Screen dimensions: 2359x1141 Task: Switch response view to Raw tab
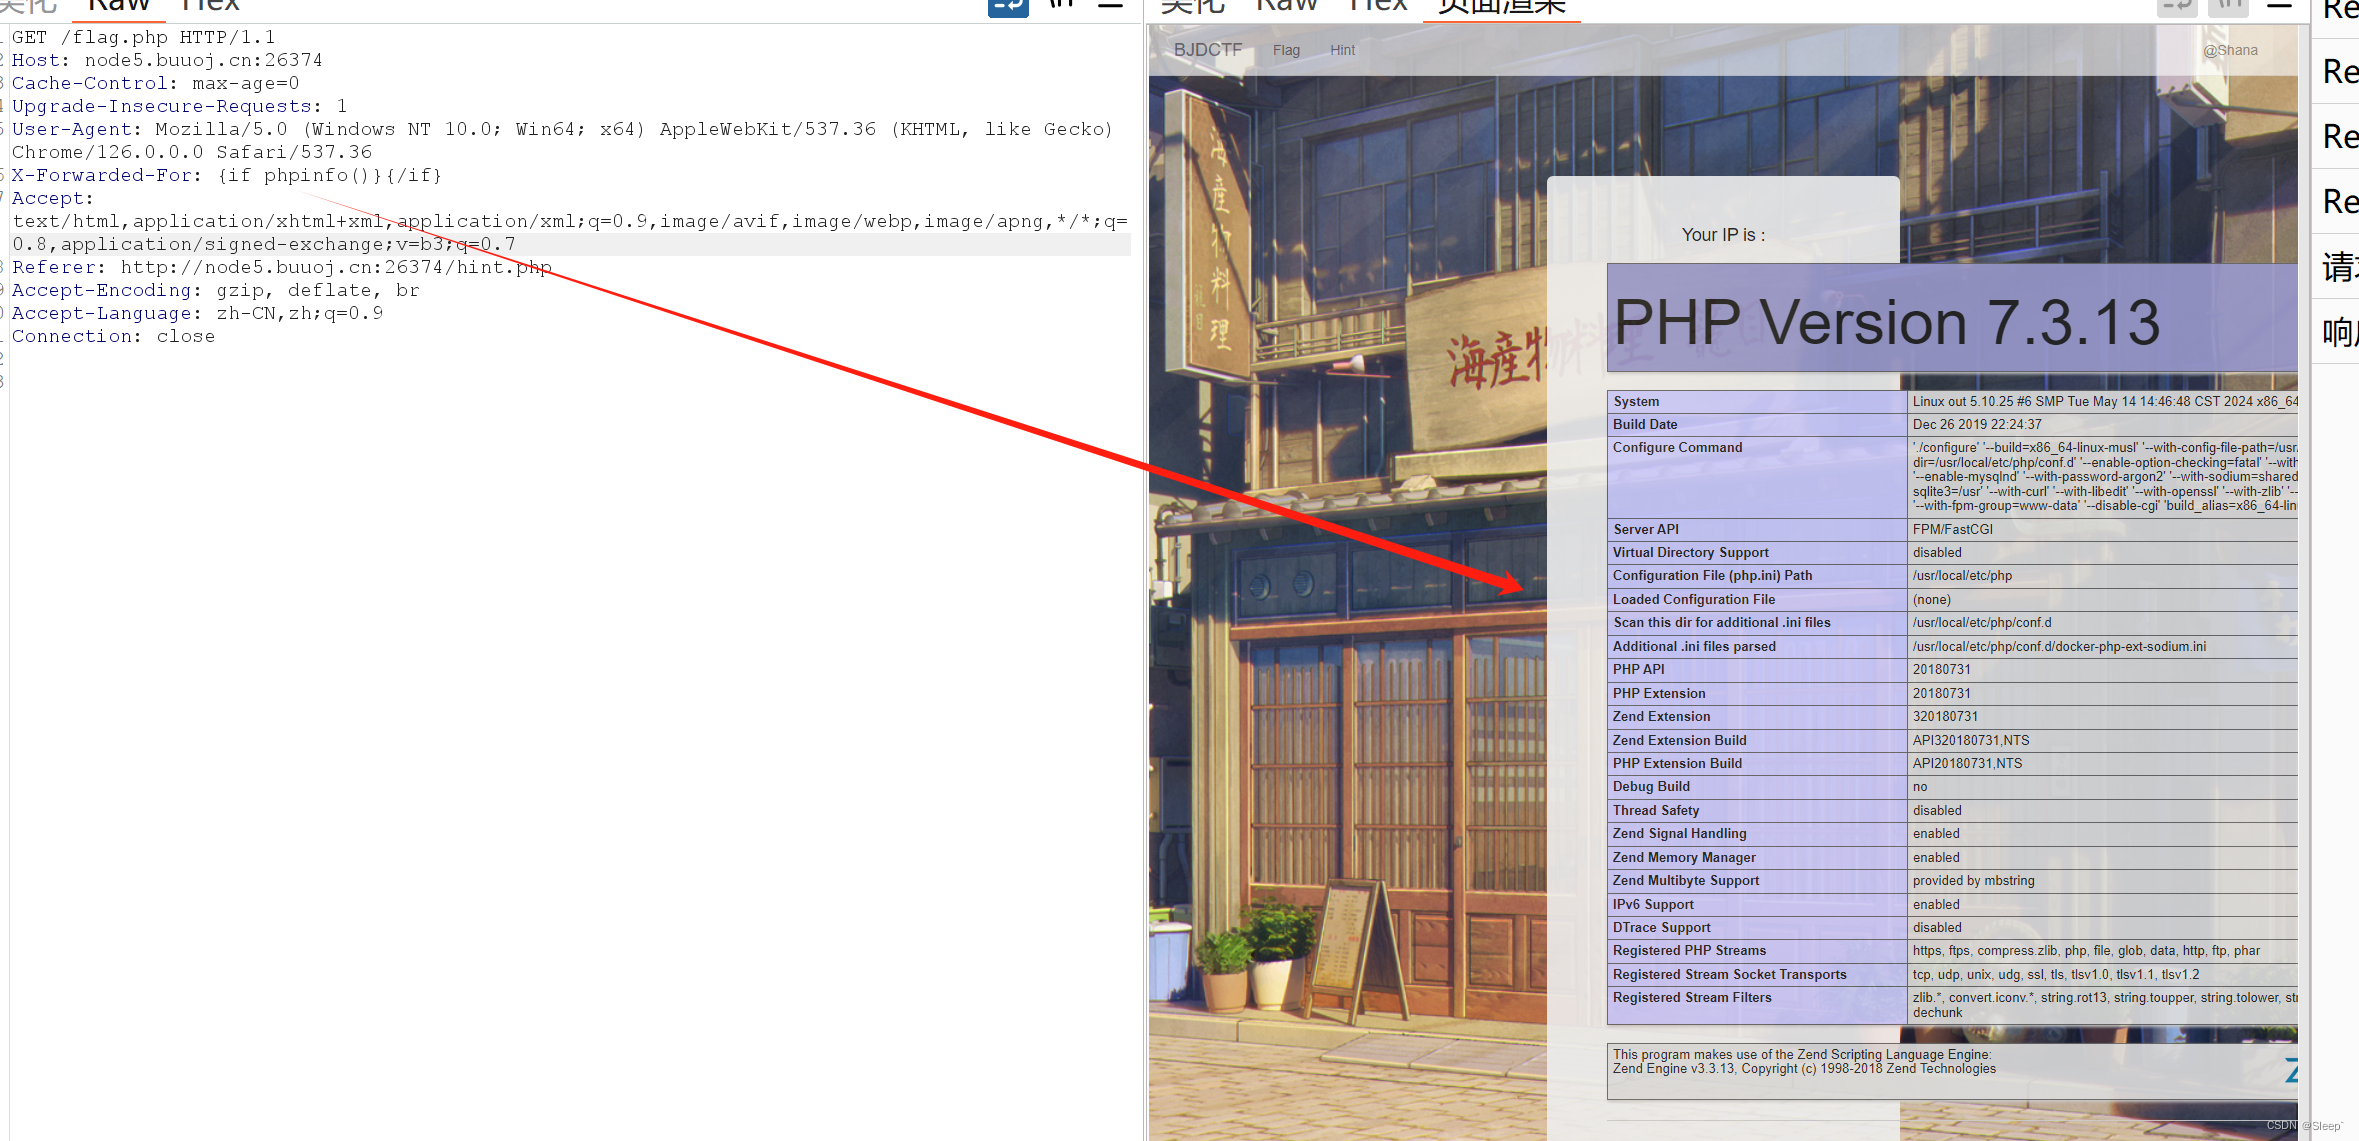(1286, 6)
